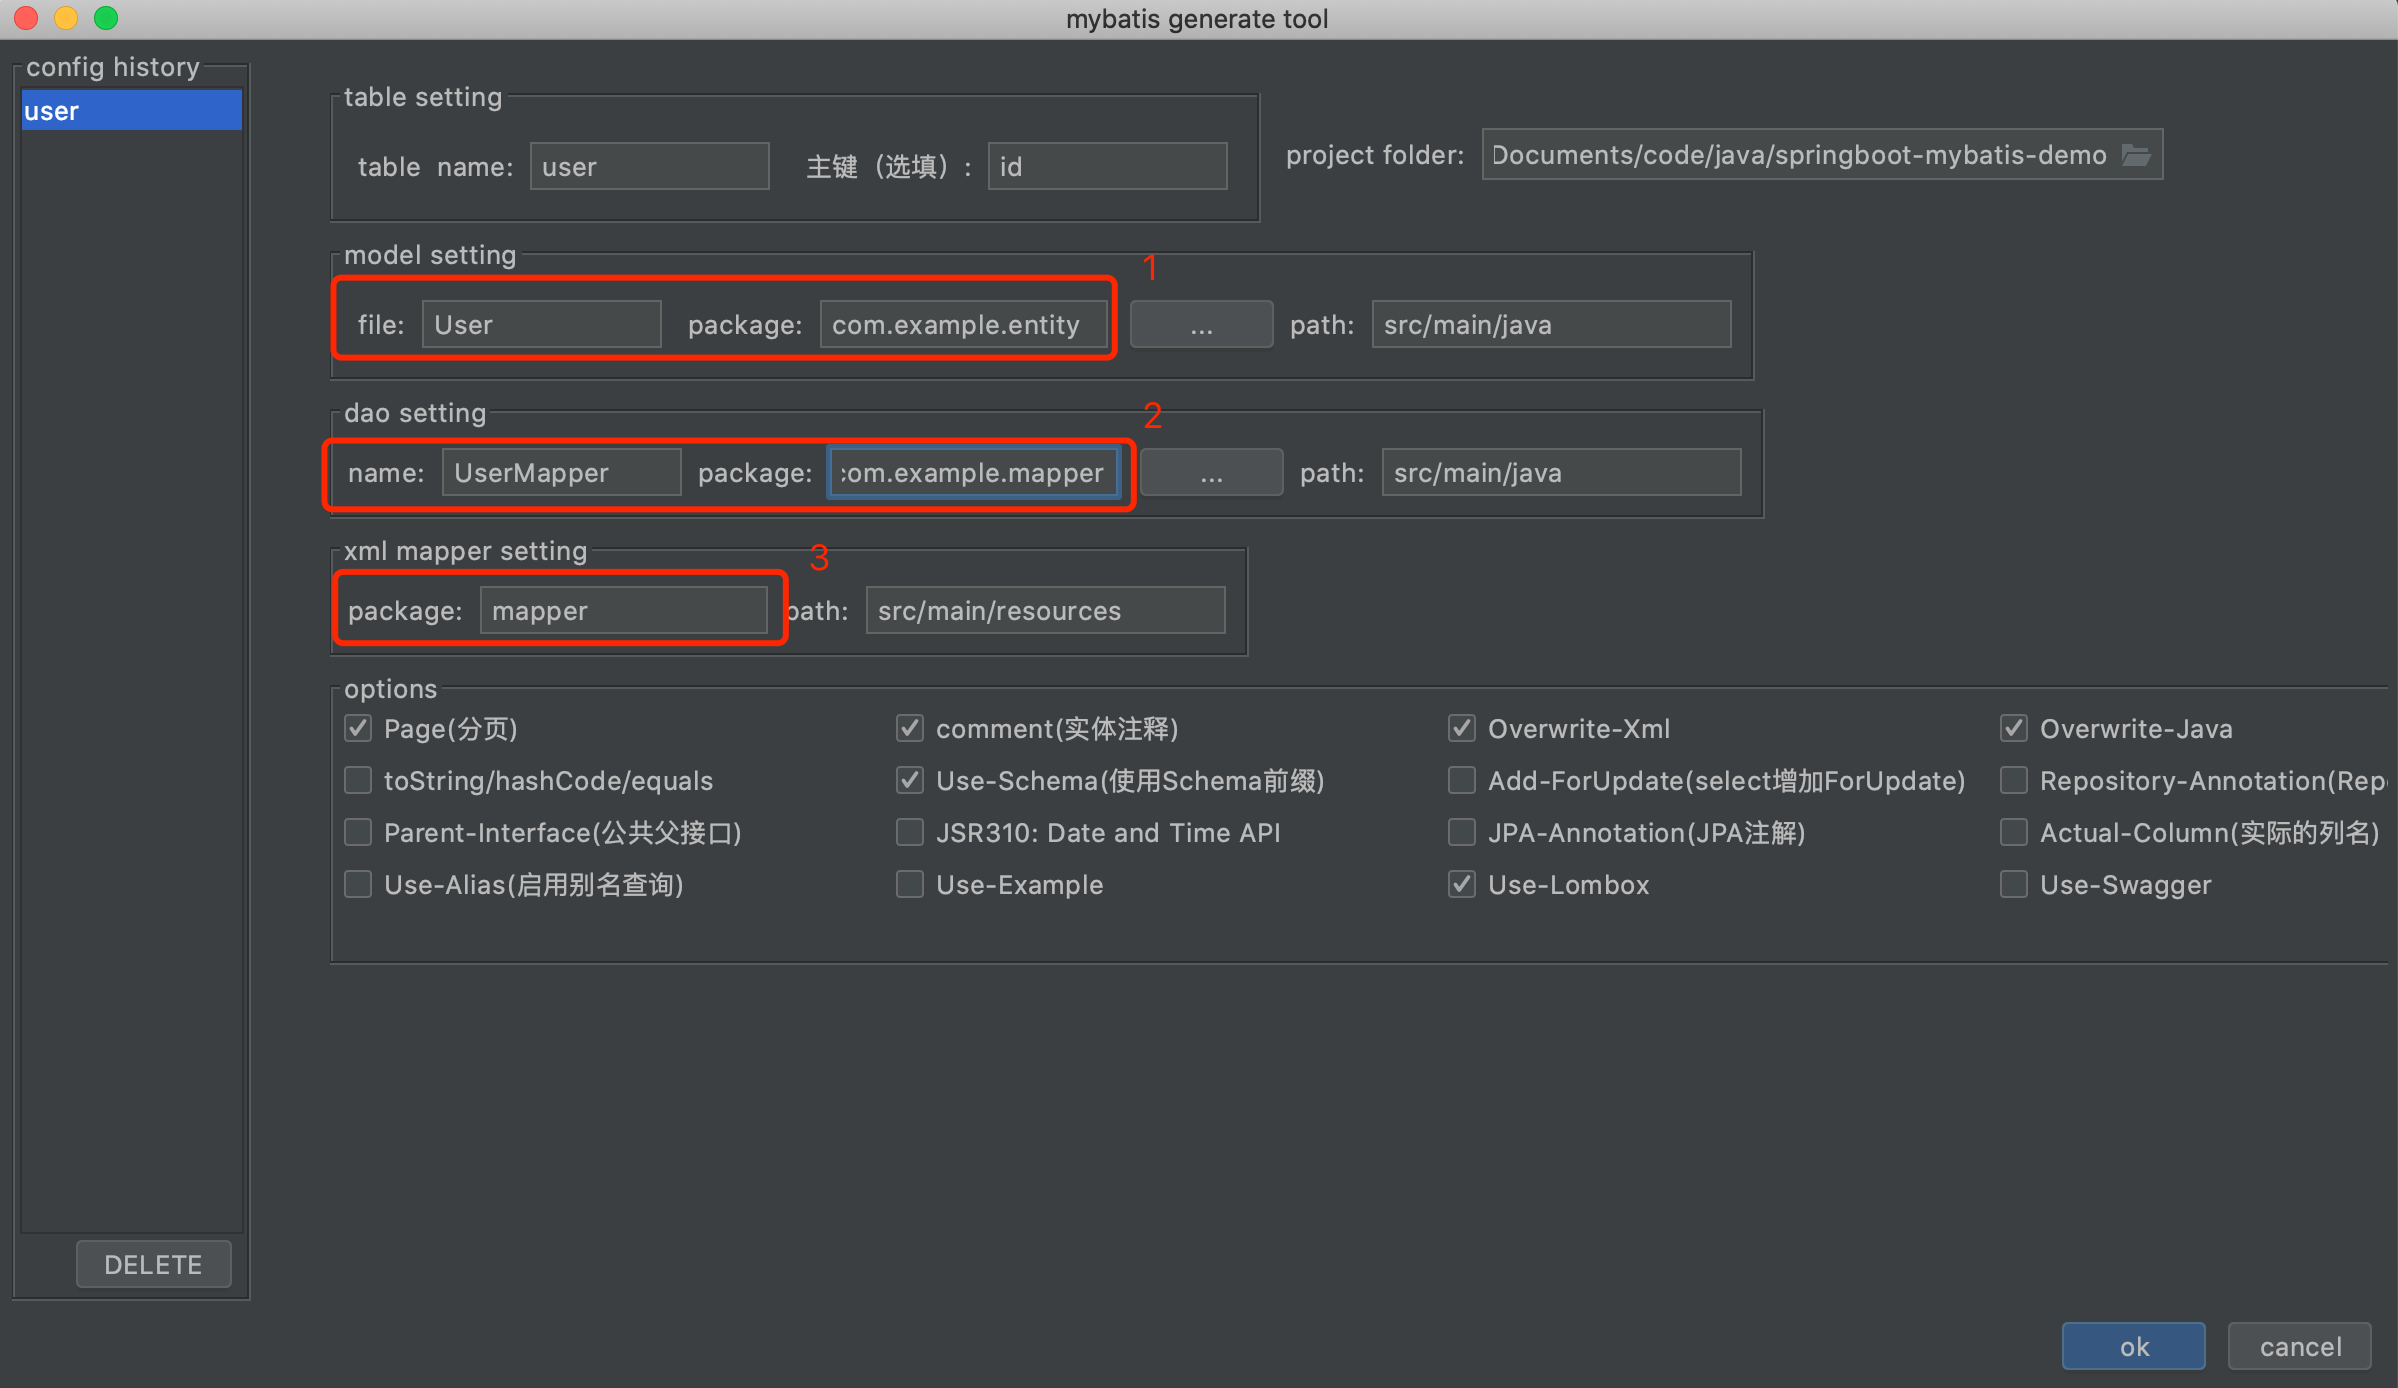Viewport: 2398px width, 1388px height.
Task: Disable the Page(分页) option
Action: click(358, 728)
